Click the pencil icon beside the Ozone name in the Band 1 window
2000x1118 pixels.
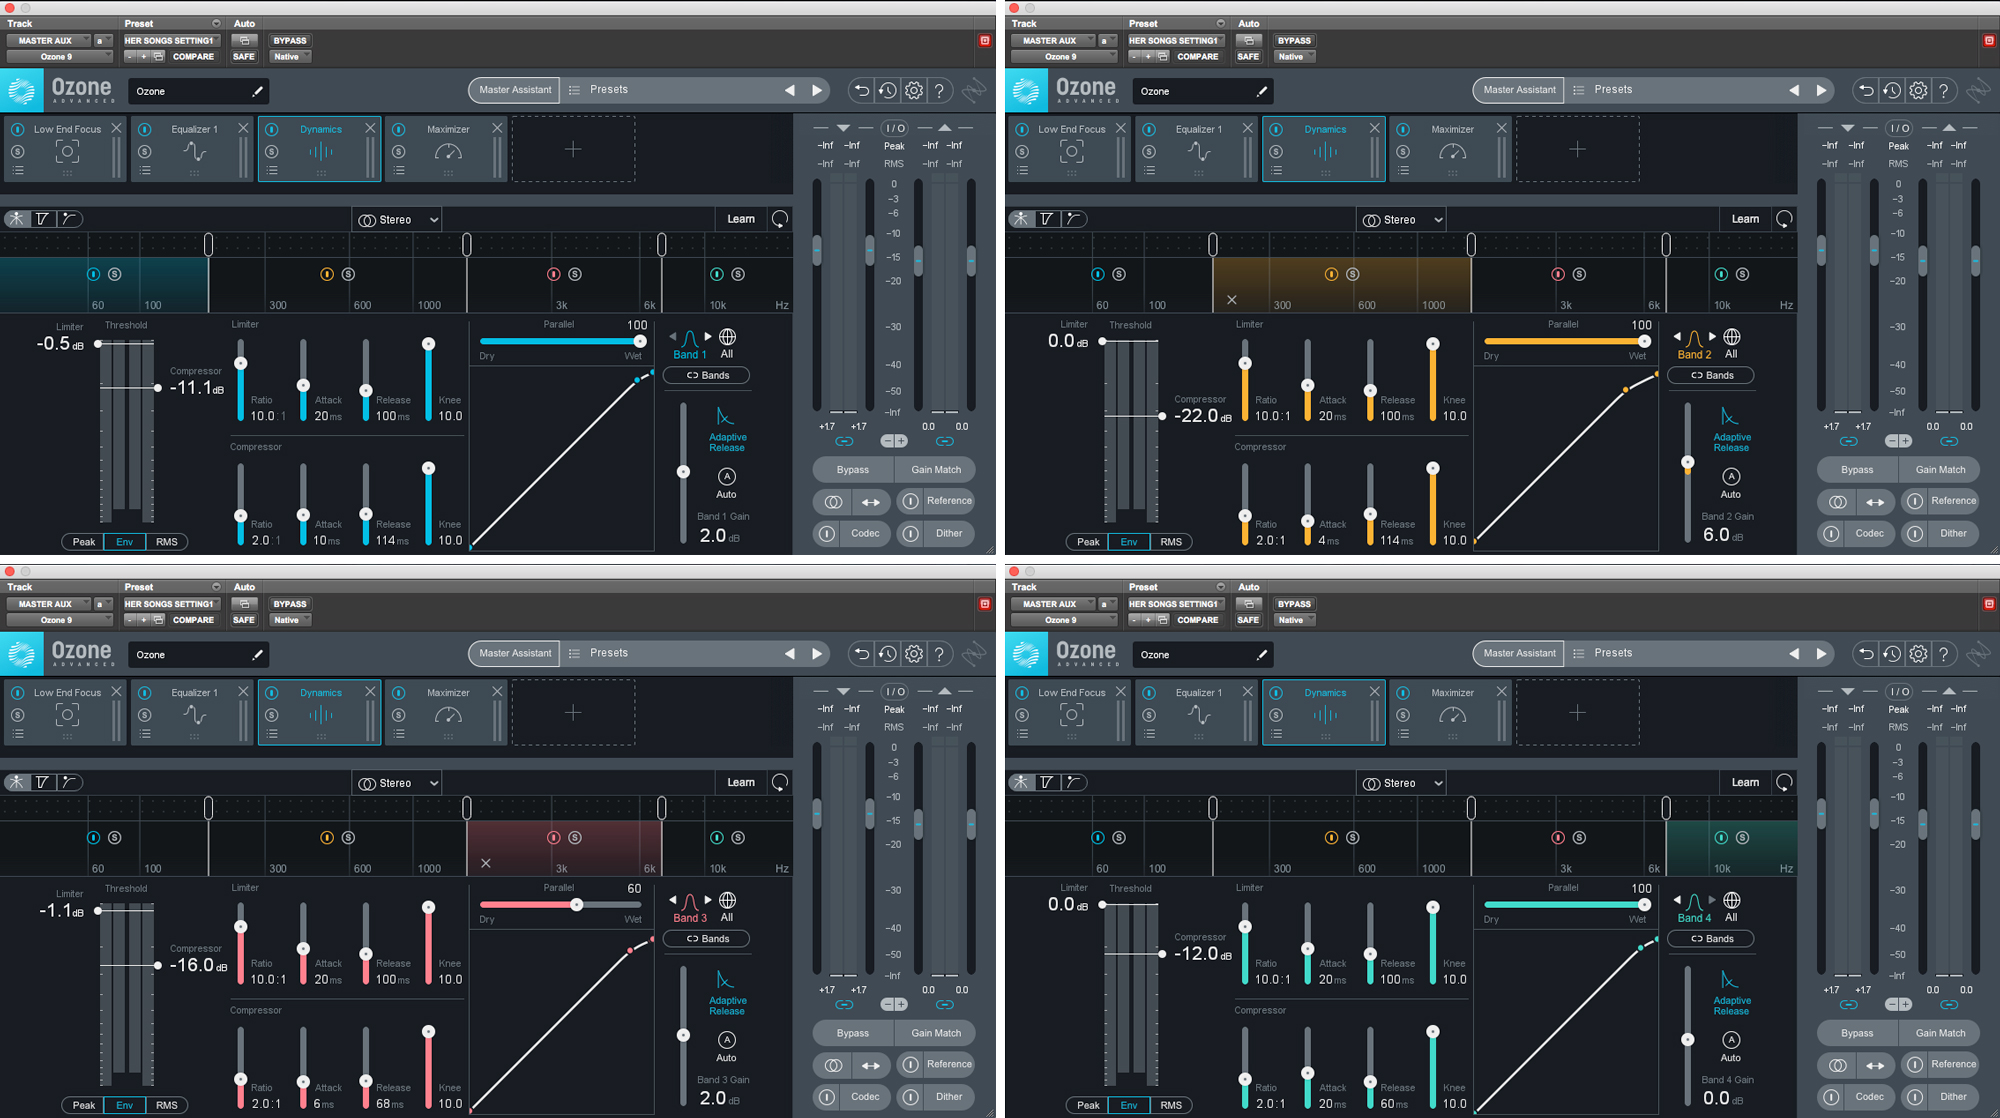click(257, 91)
